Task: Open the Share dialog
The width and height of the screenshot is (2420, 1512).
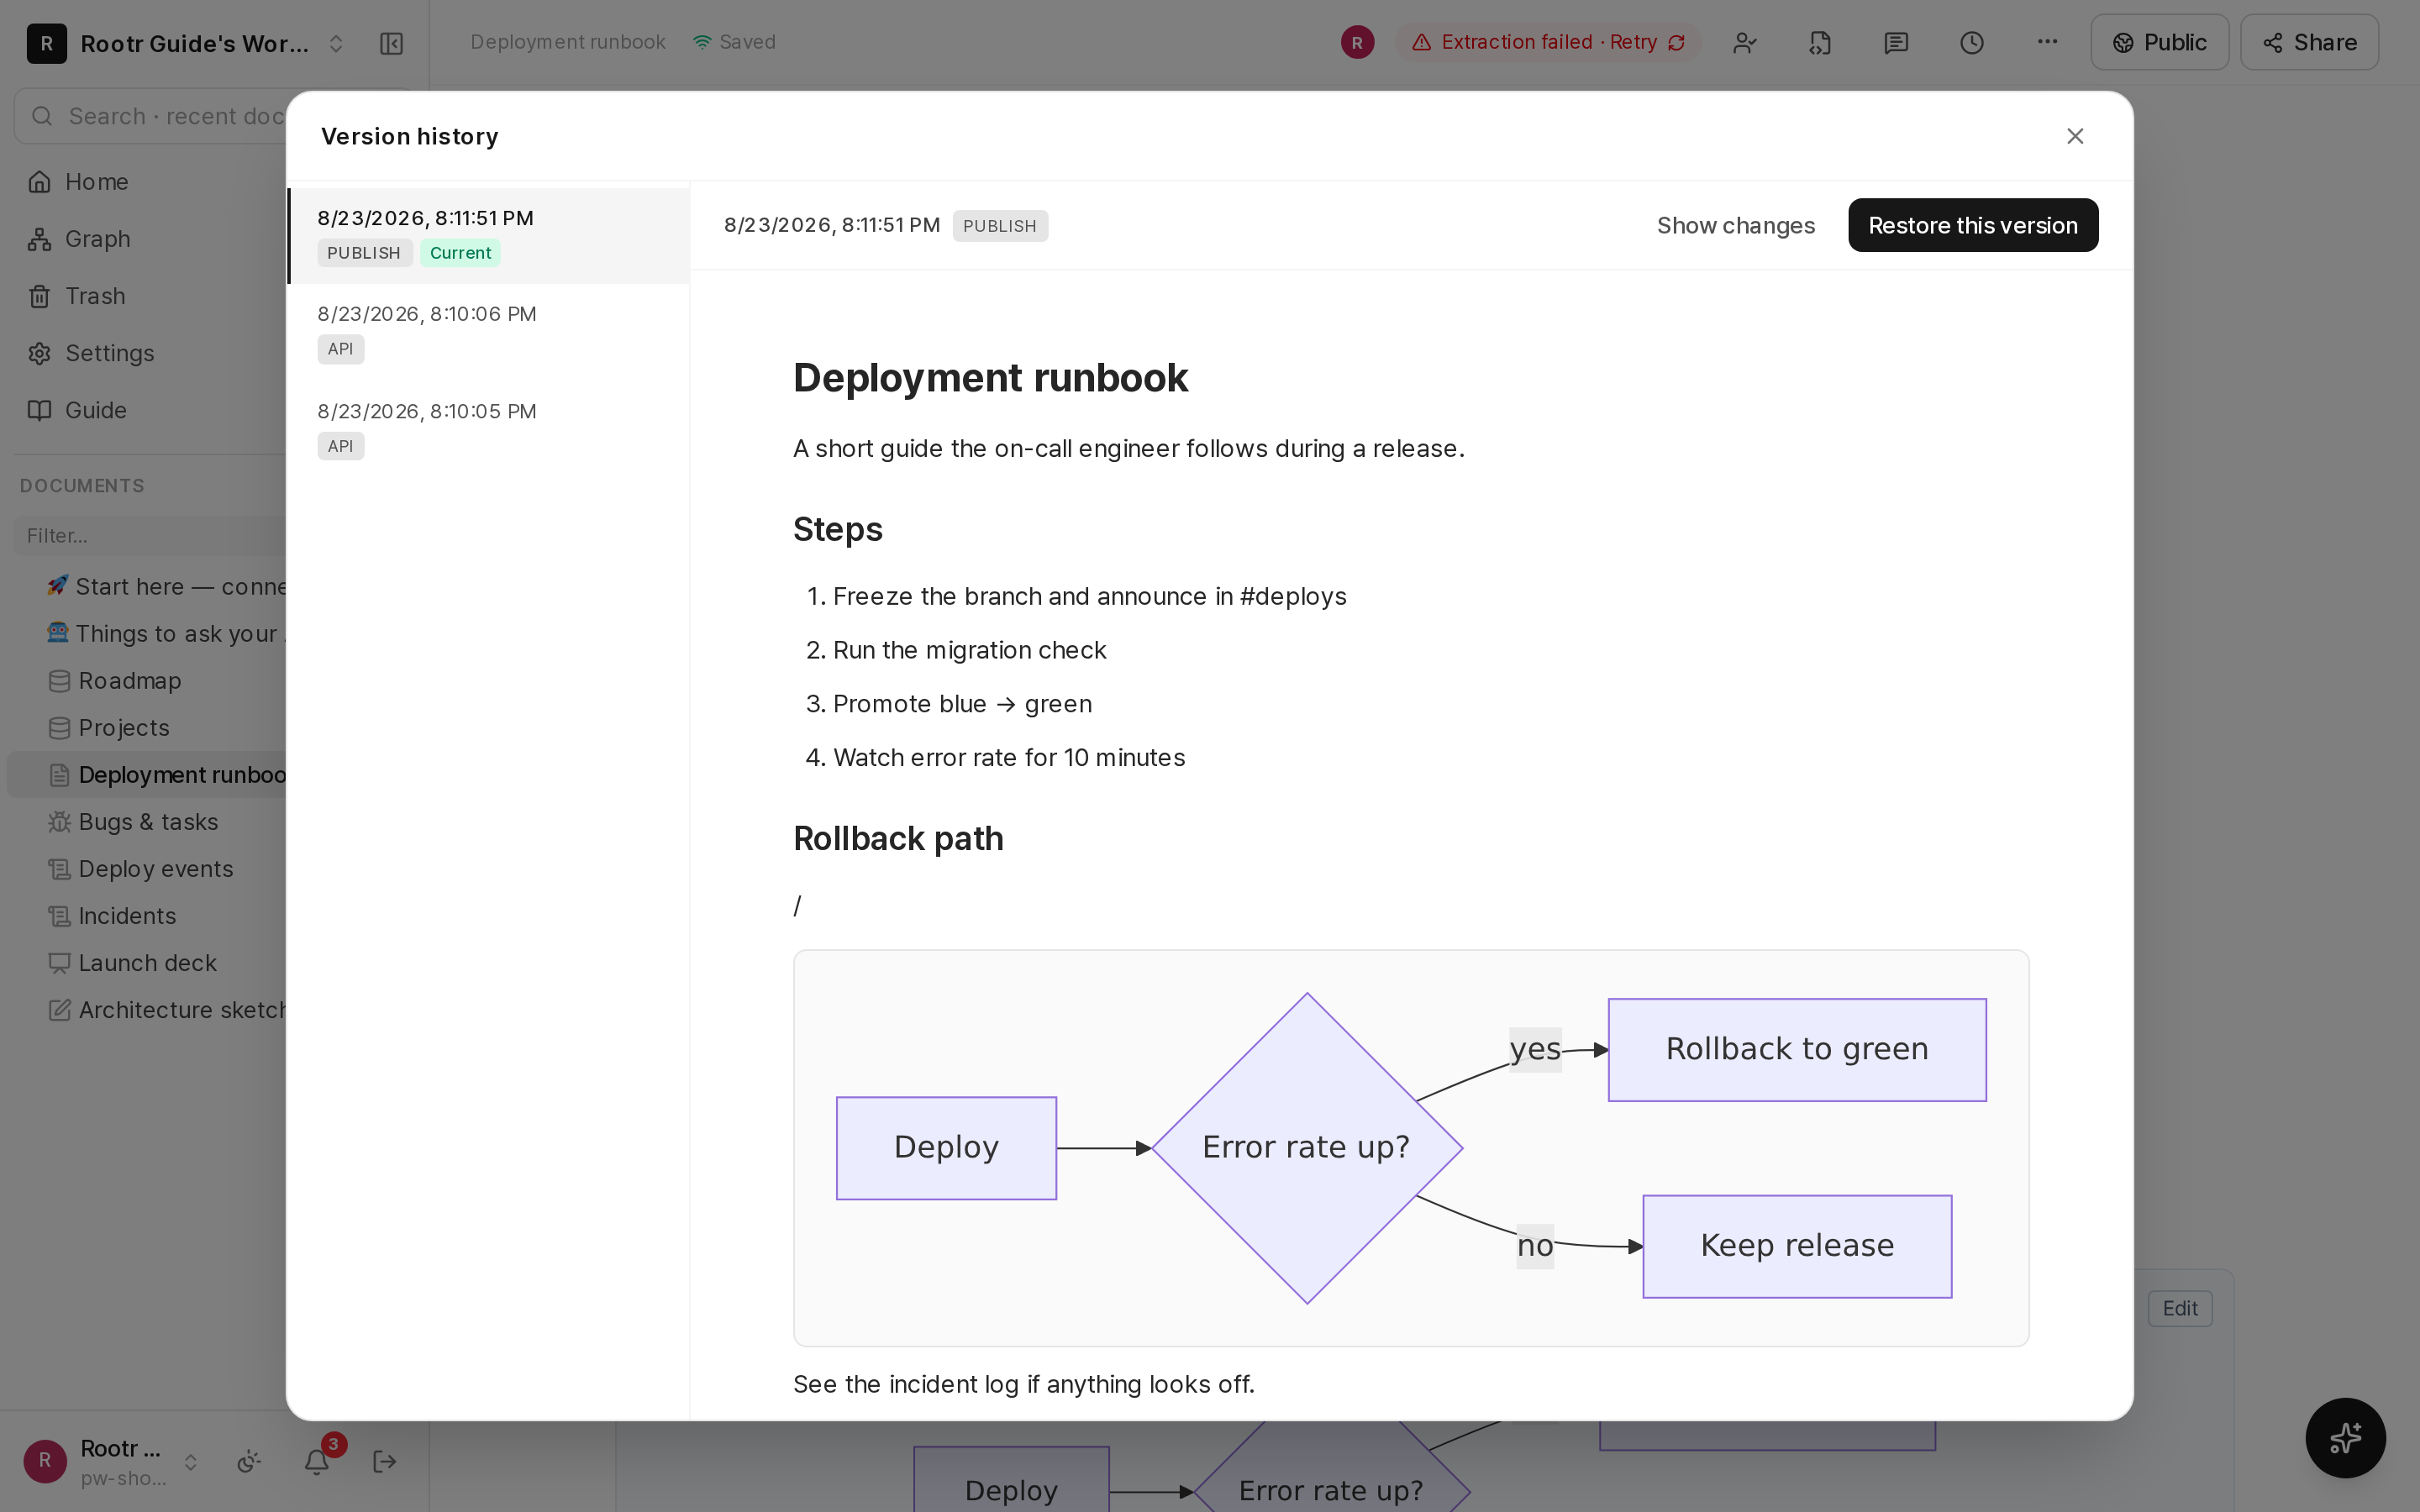Action: [2309, 42]
